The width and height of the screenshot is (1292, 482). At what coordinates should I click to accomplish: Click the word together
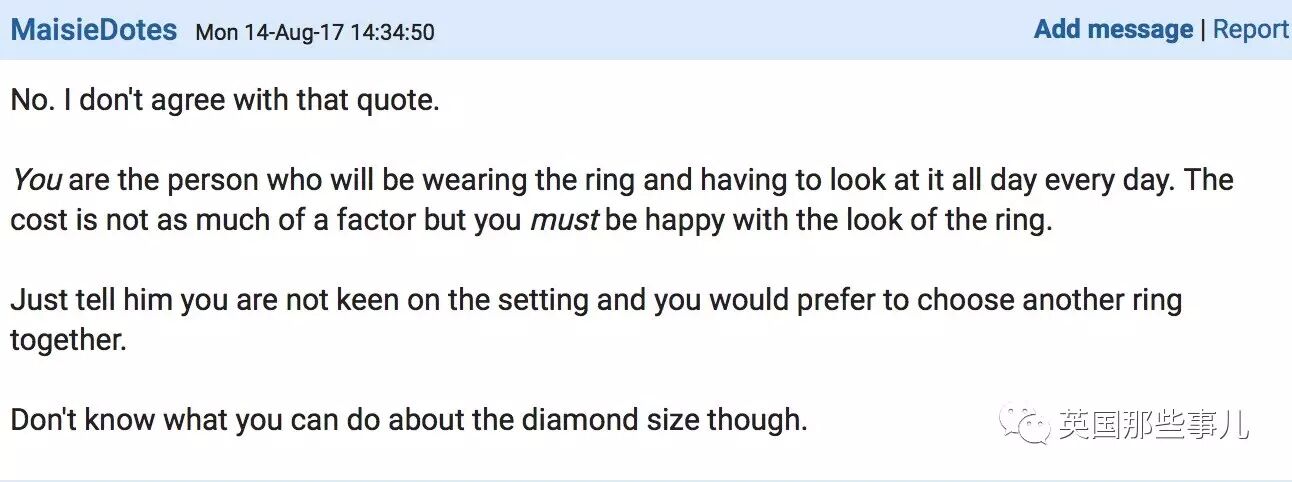[69, 340]
